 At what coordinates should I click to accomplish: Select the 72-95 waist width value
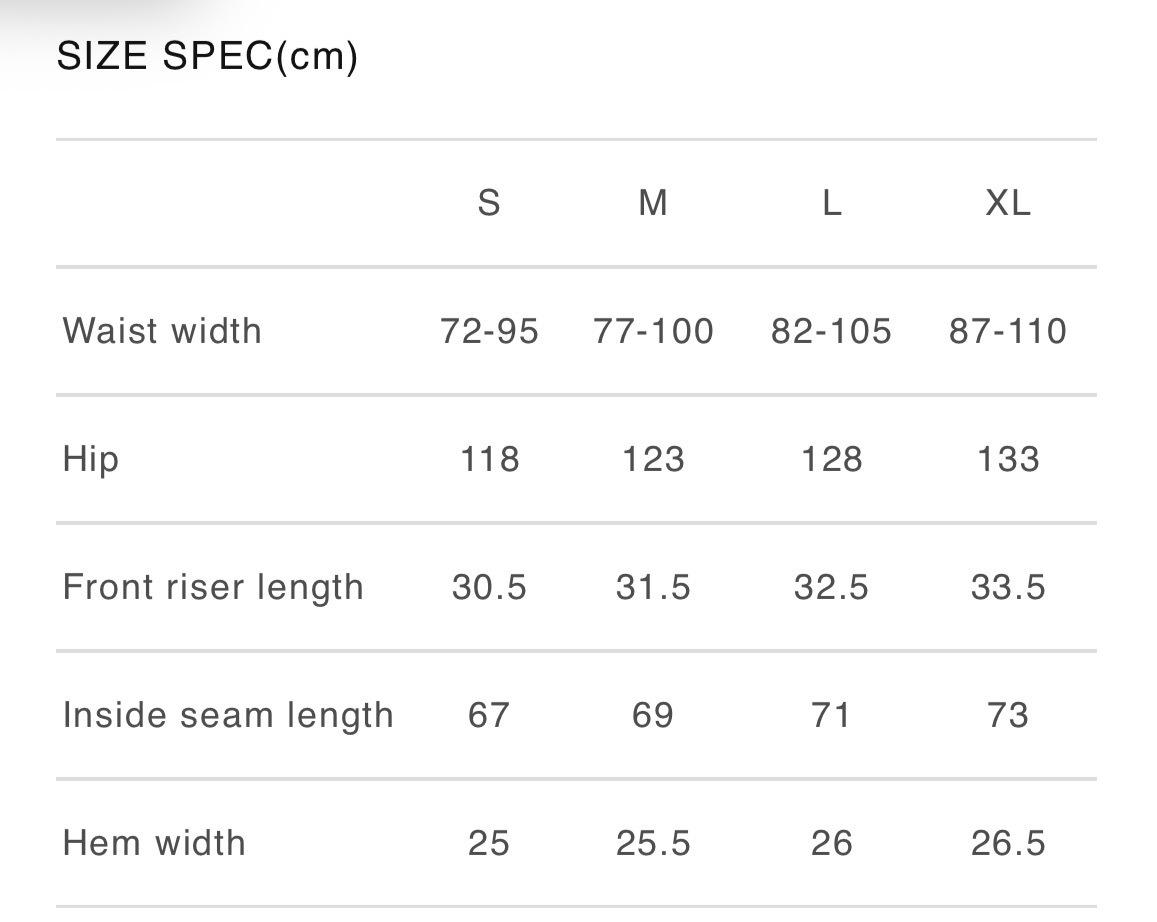[x=489, y=331]
